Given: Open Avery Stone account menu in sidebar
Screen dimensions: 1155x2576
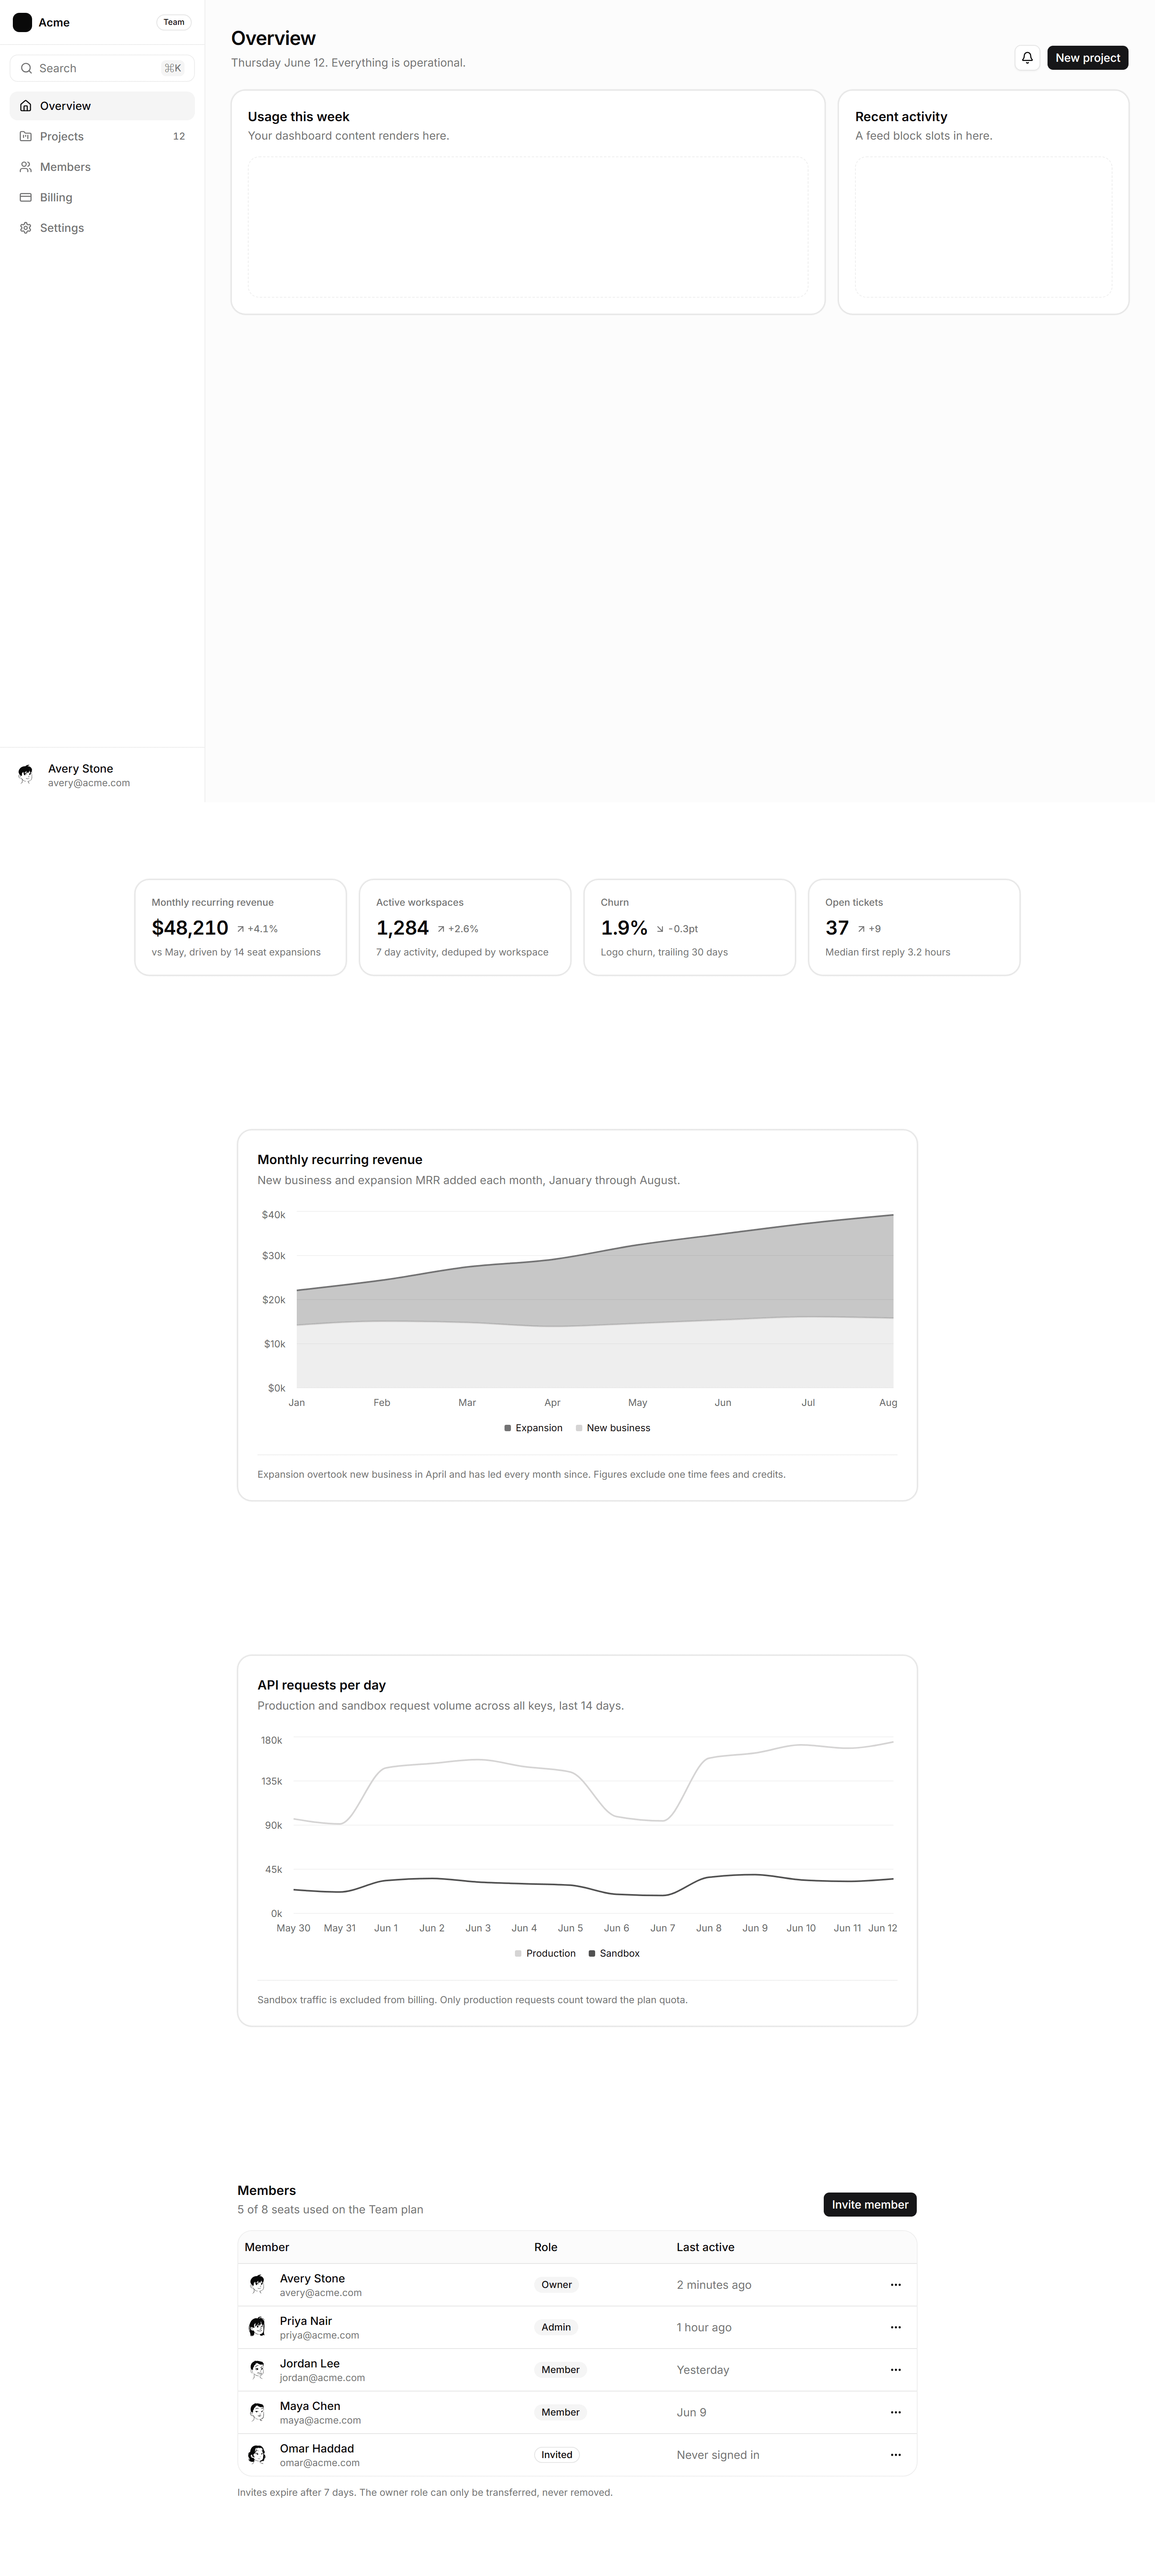Looking at the screenshot, I should [x=102, y=775].
